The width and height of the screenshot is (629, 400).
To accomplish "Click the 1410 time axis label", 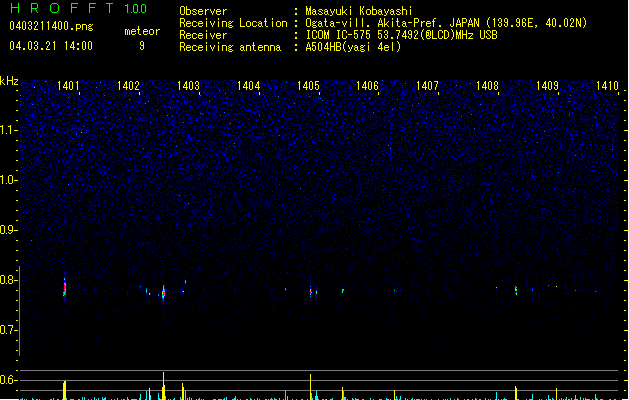I will click(x=607, y=85).
